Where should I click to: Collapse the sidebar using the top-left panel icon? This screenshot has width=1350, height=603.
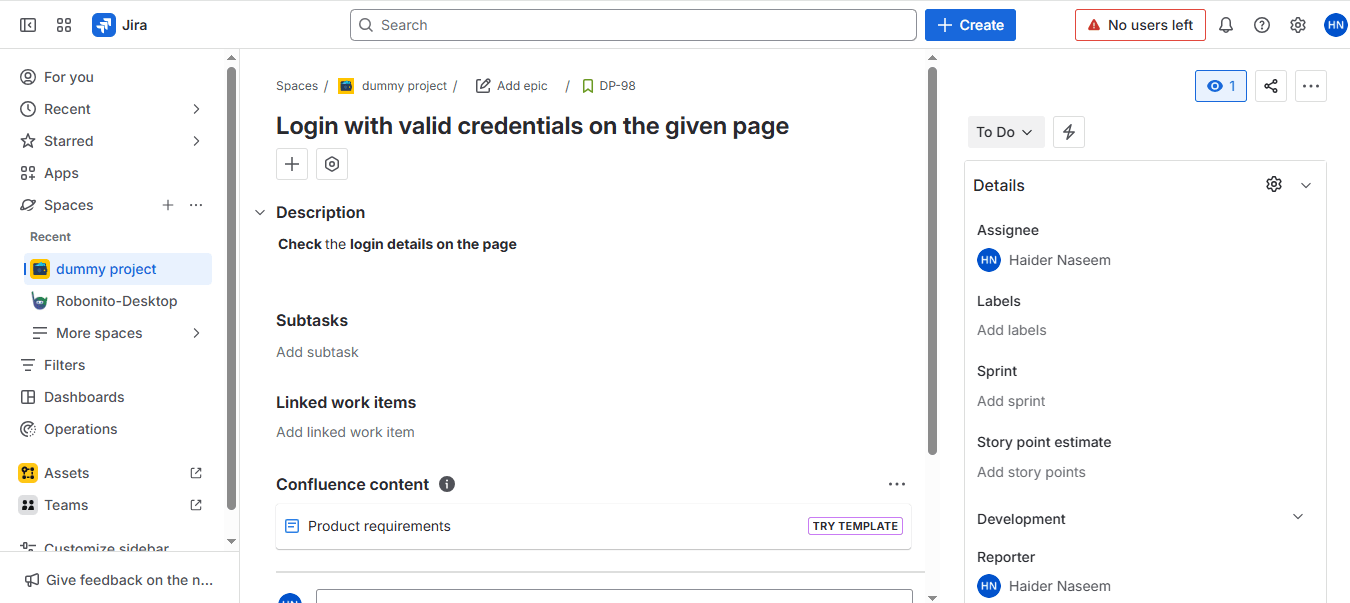tap(28, 25)
